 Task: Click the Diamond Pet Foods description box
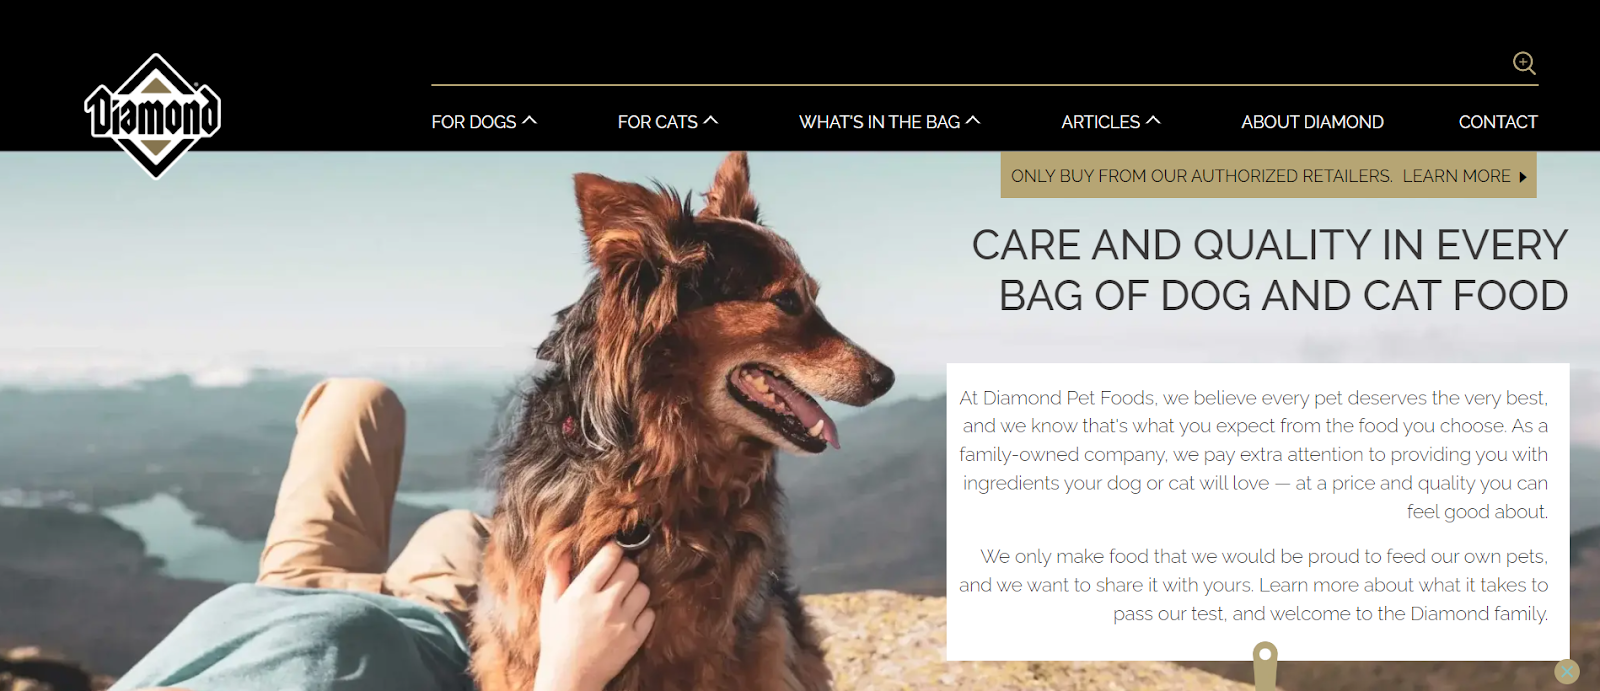pos(1258,511)
